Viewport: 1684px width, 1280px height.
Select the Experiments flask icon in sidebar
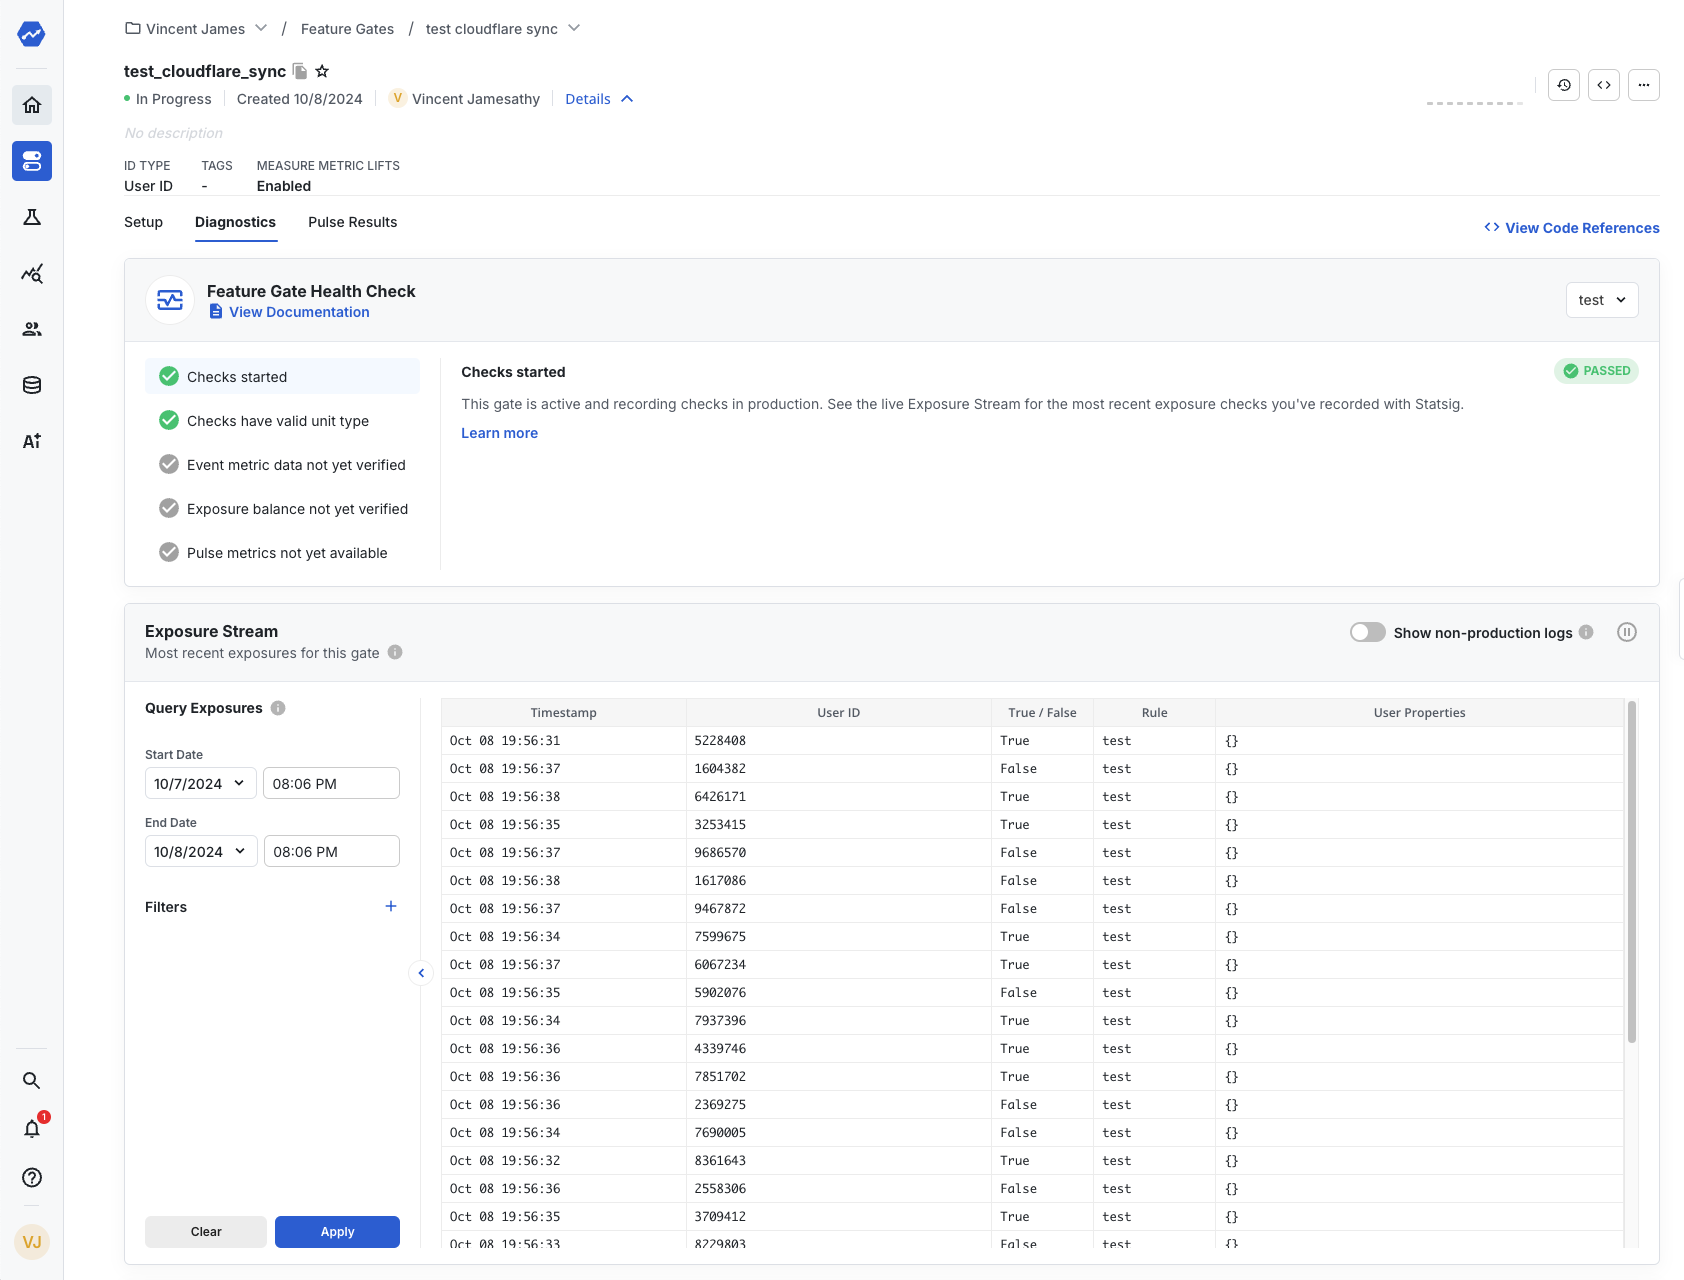click(x=31, y=217)
